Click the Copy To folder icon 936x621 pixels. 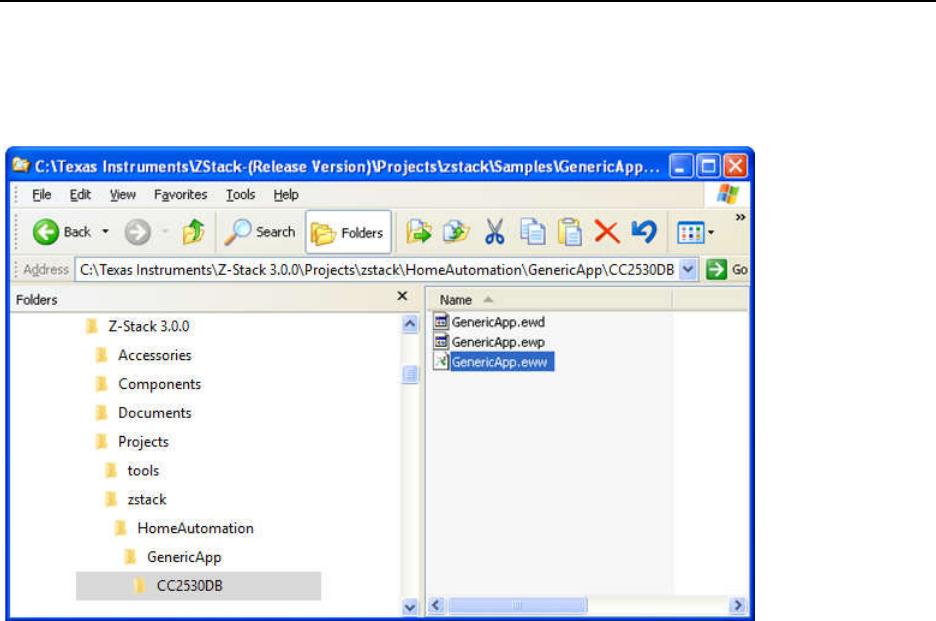pyautogui.click(x=456, y=232)
